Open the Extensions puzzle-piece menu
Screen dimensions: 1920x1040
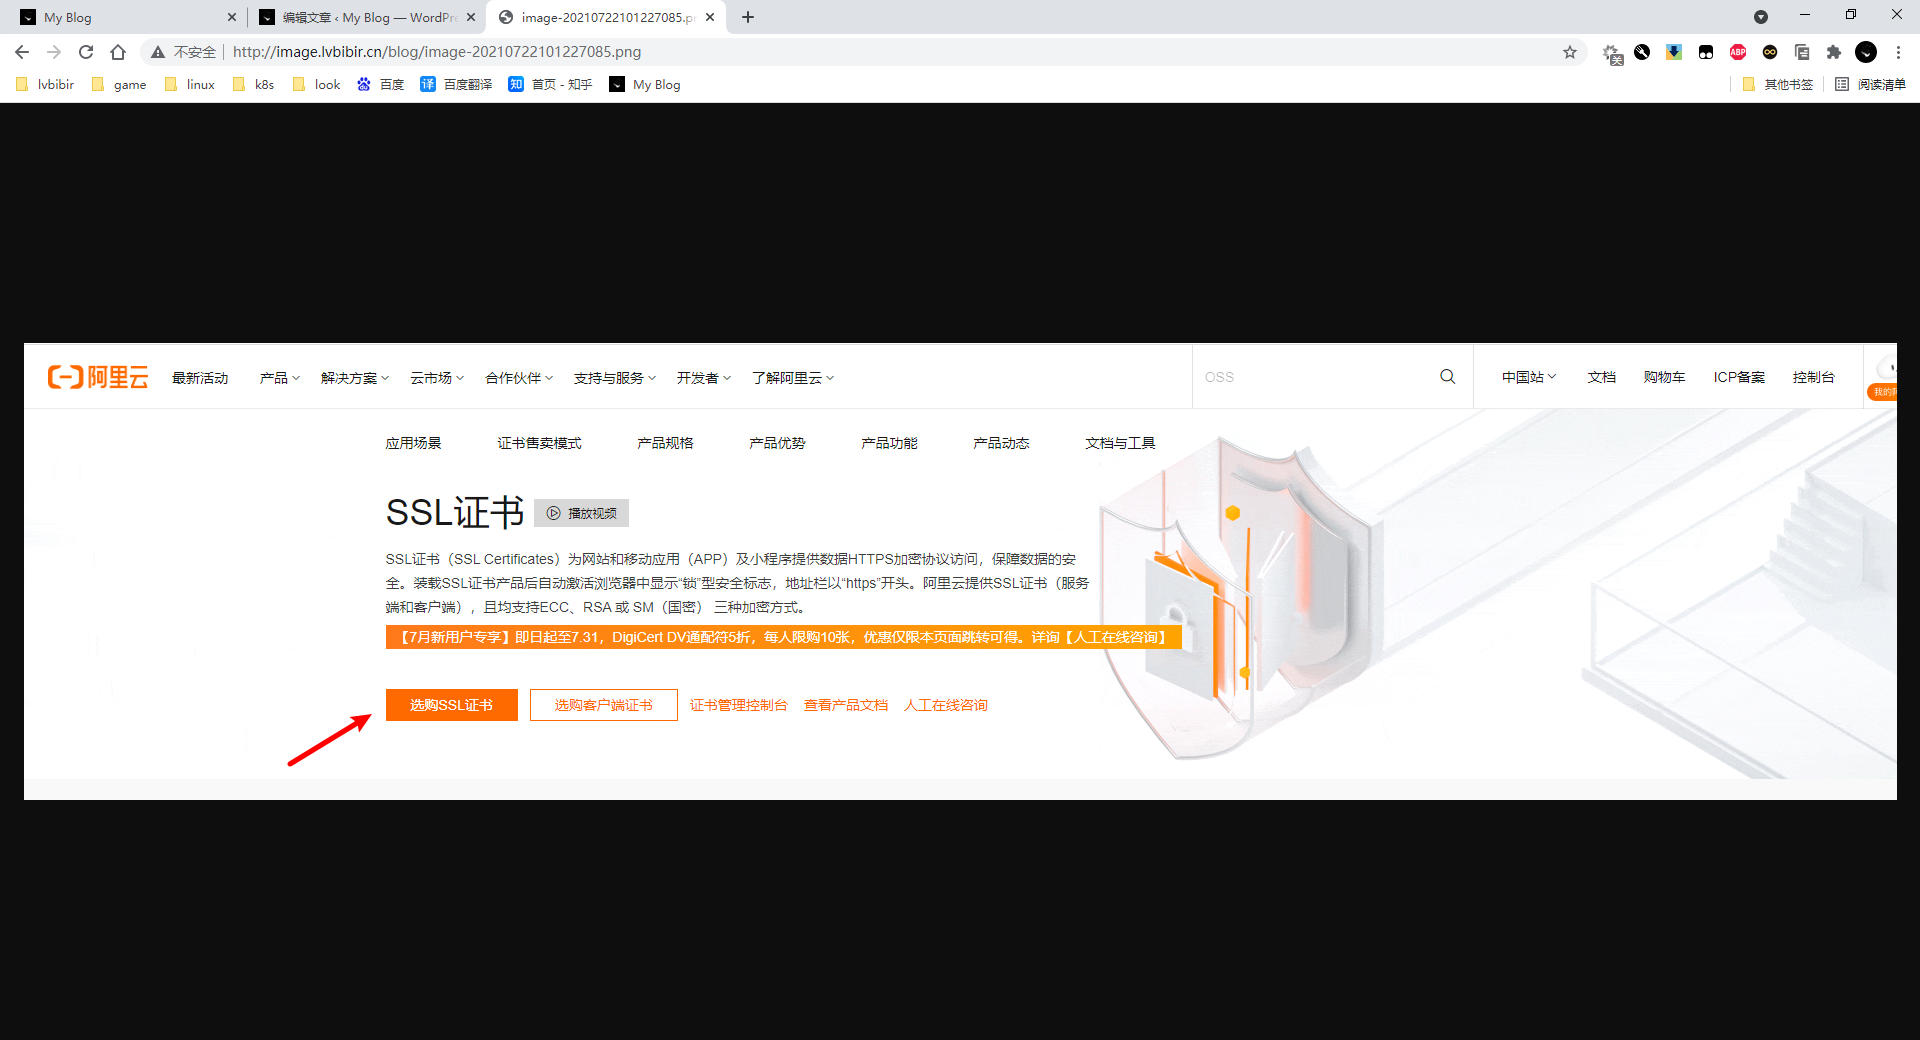1834,52
